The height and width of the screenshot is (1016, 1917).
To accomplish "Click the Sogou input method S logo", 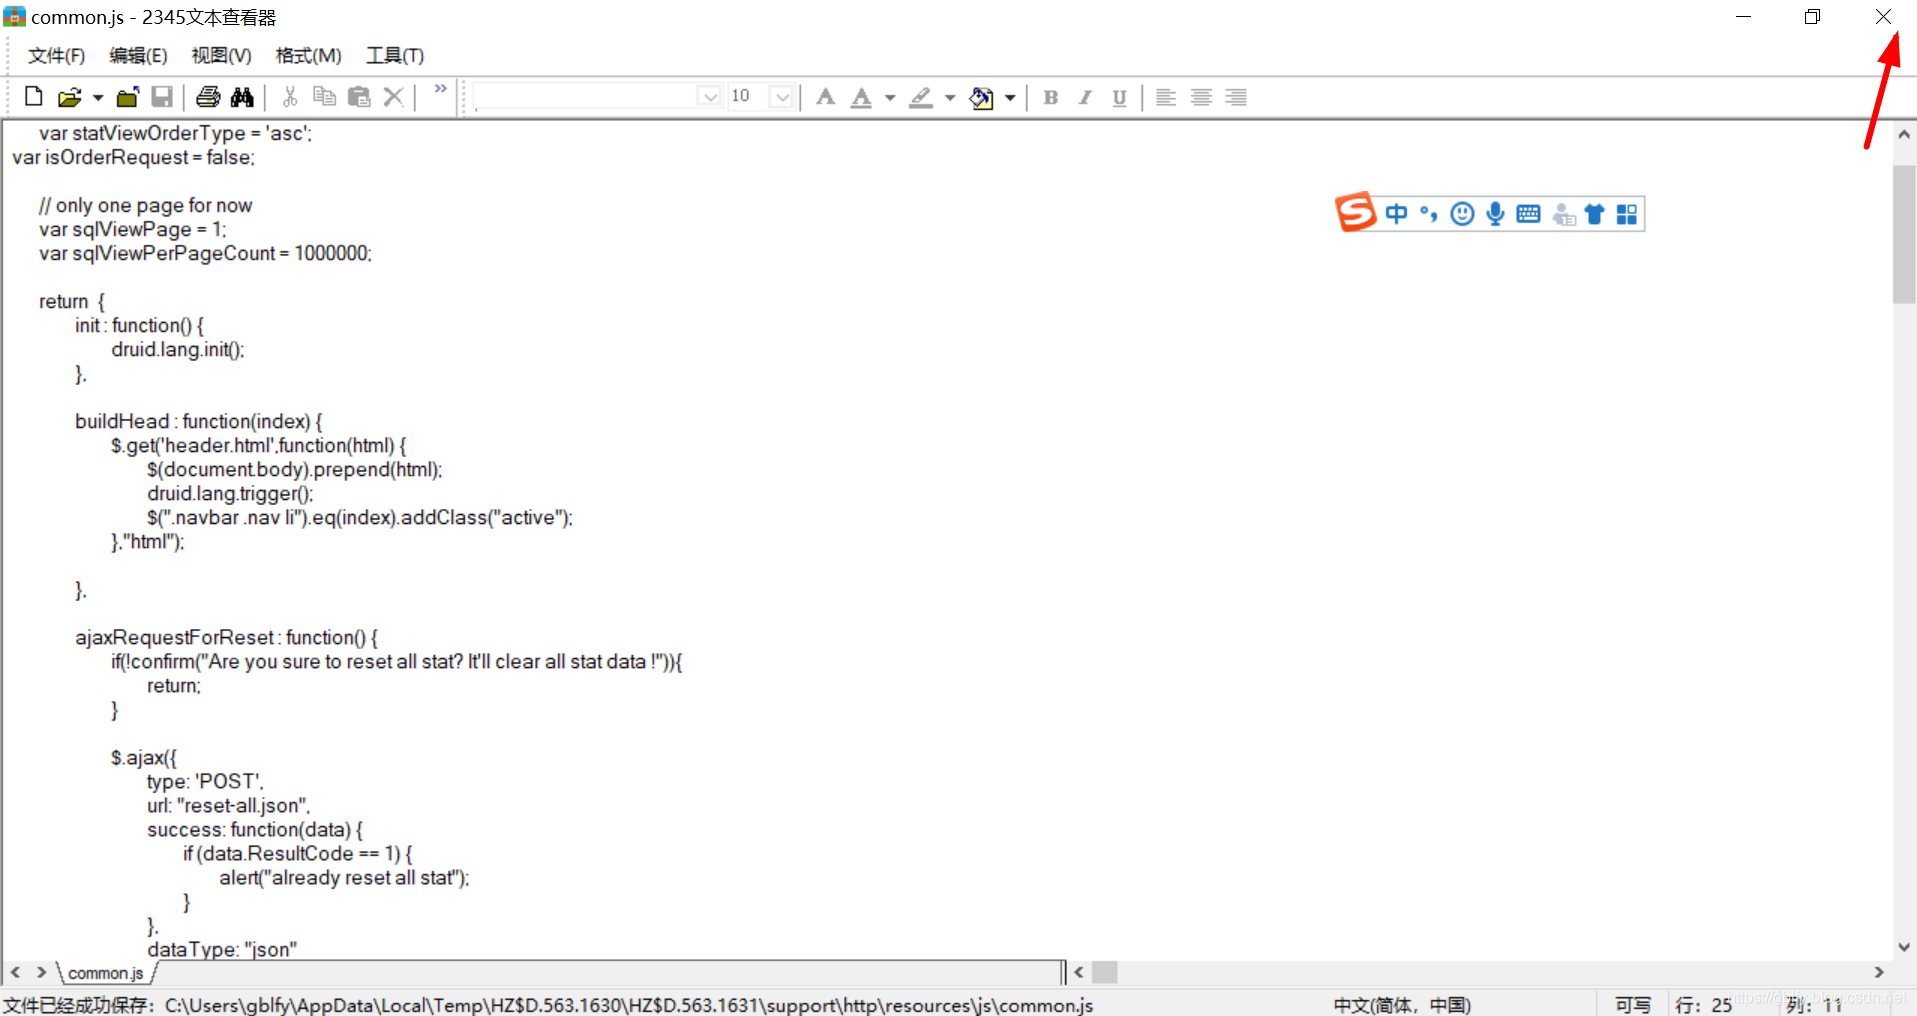I will coord(1355,212).
